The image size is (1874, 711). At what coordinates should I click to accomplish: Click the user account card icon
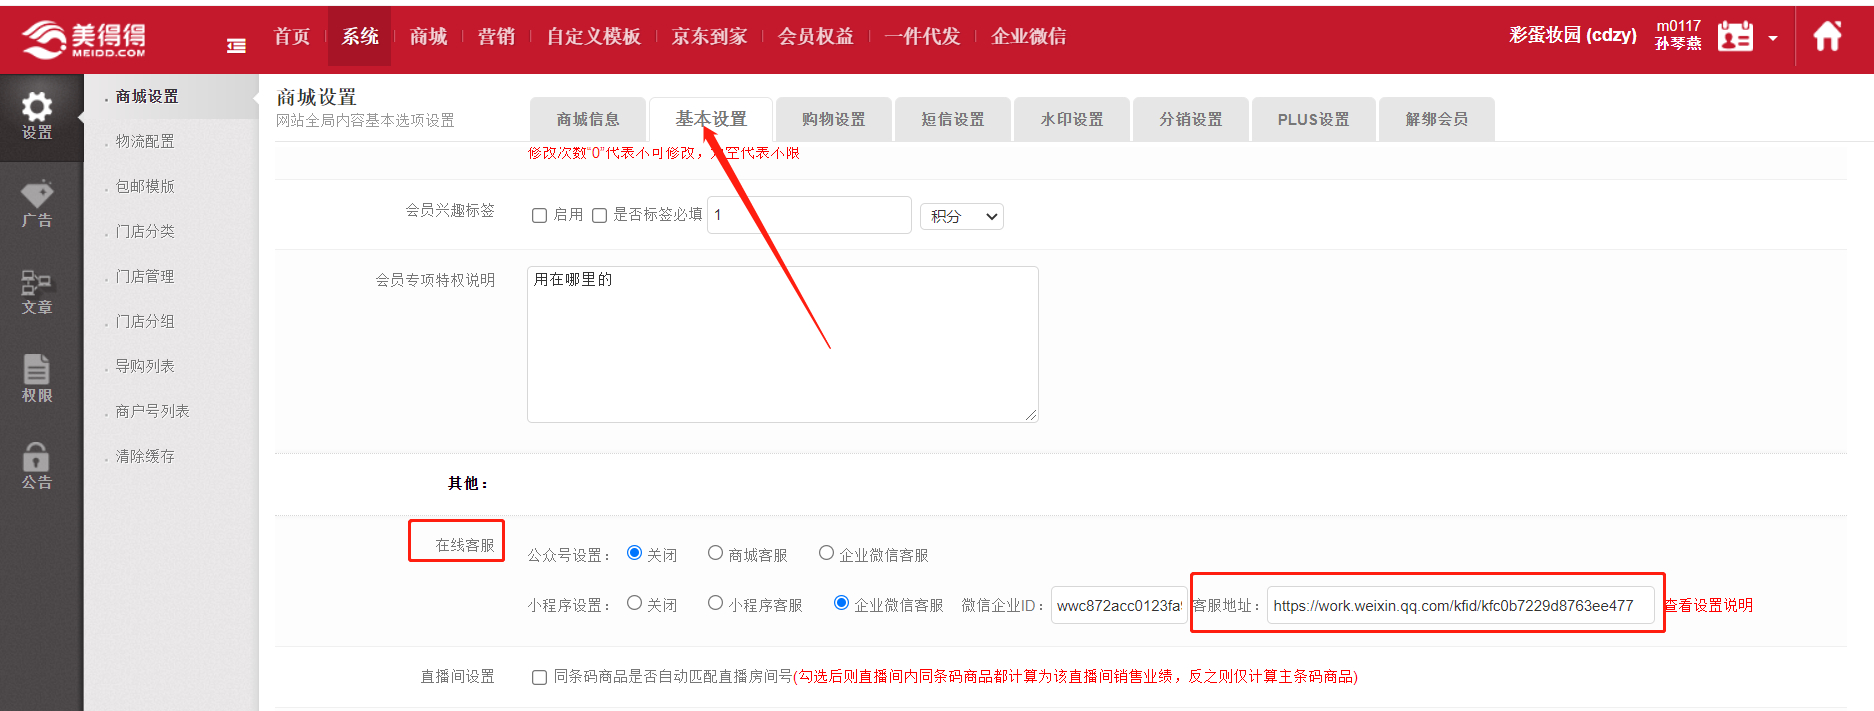(1735, 37)
